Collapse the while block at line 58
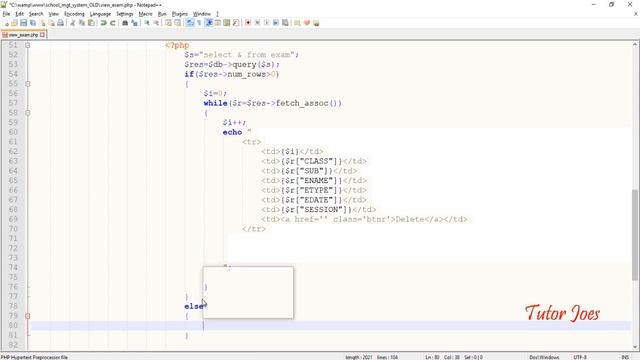Screen dimensions: 640x360 28,113
